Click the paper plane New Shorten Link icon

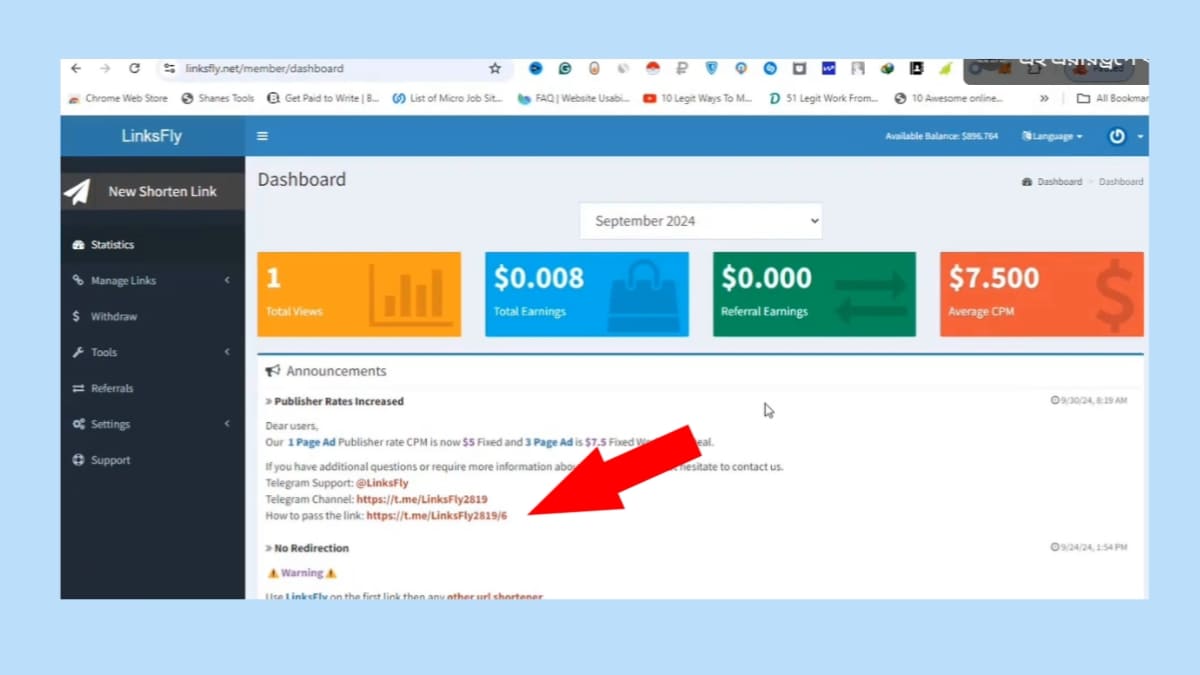[78, 191]
